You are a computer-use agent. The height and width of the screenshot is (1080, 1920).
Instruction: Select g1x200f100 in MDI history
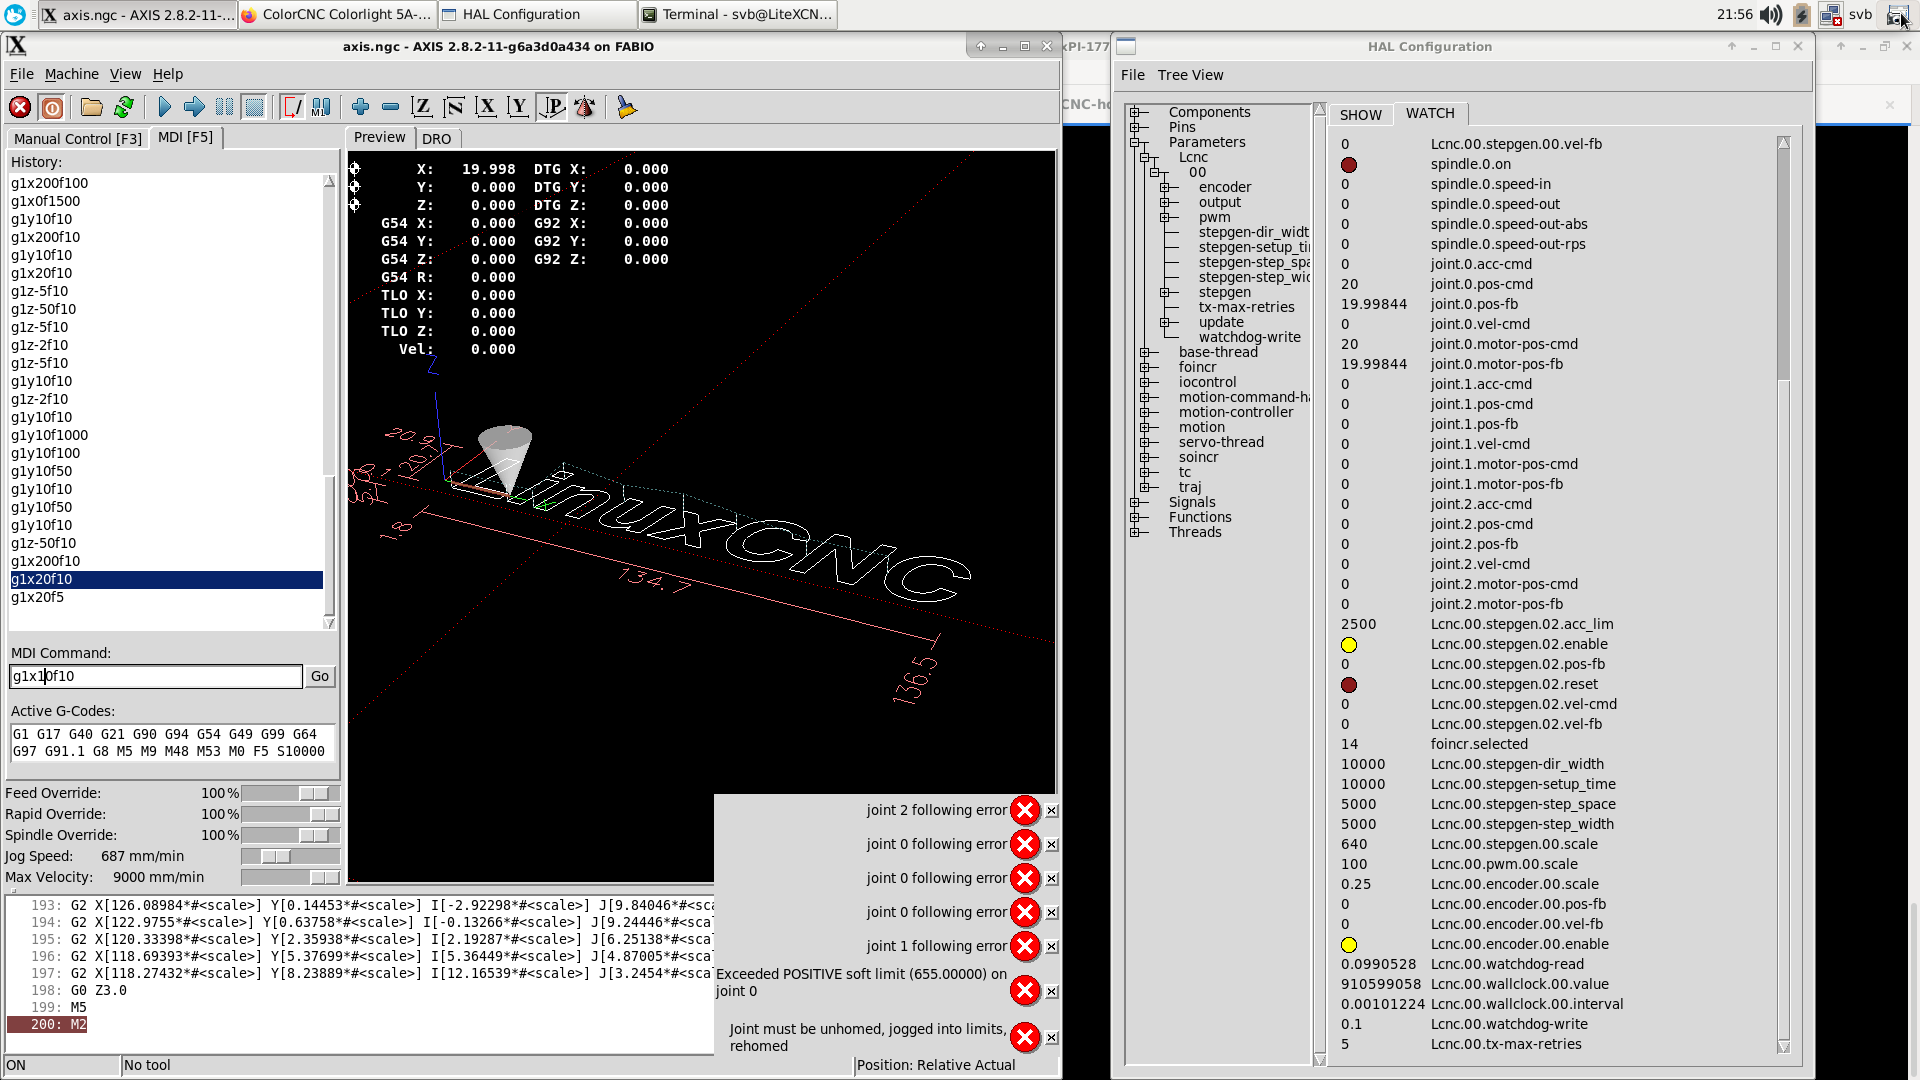[166, 183]
